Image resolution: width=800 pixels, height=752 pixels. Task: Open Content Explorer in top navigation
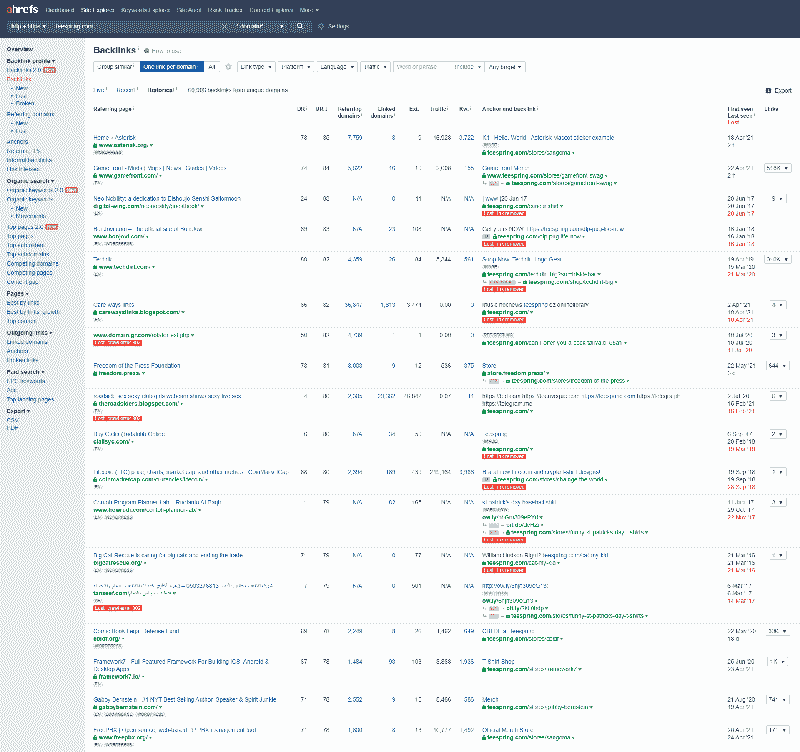pos(271,10)
